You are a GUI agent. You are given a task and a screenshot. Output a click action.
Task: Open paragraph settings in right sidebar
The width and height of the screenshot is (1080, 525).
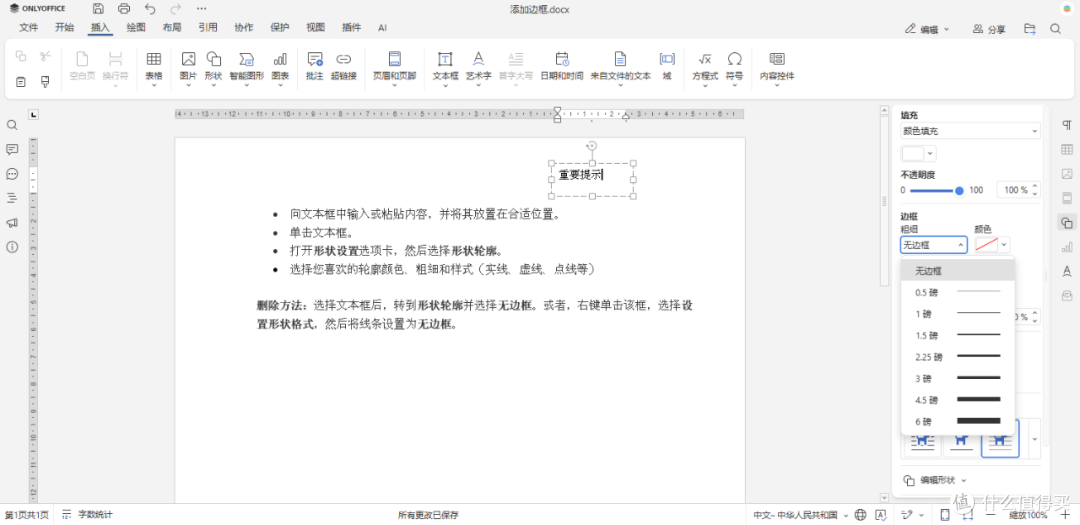pos(1067,125)
